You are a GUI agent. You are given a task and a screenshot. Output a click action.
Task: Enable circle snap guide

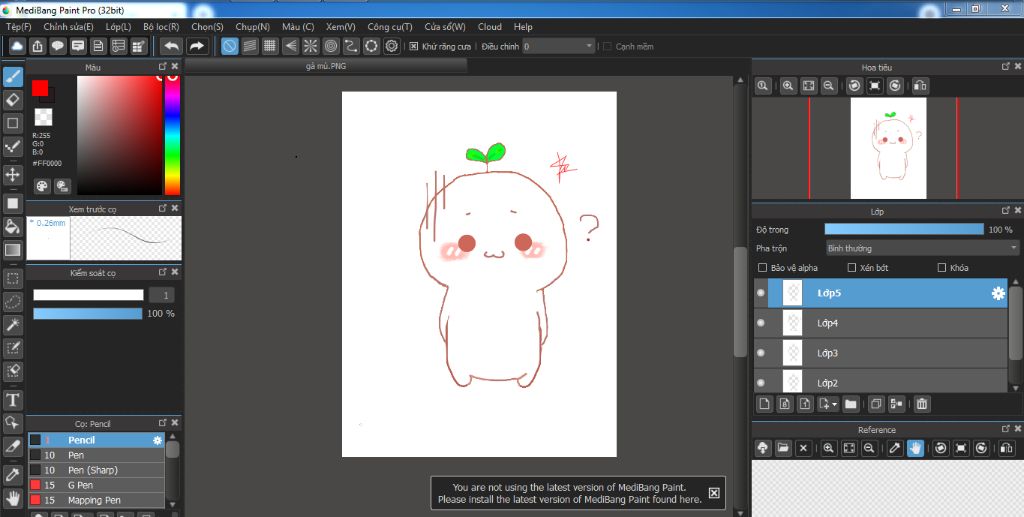tap(330, 46)
